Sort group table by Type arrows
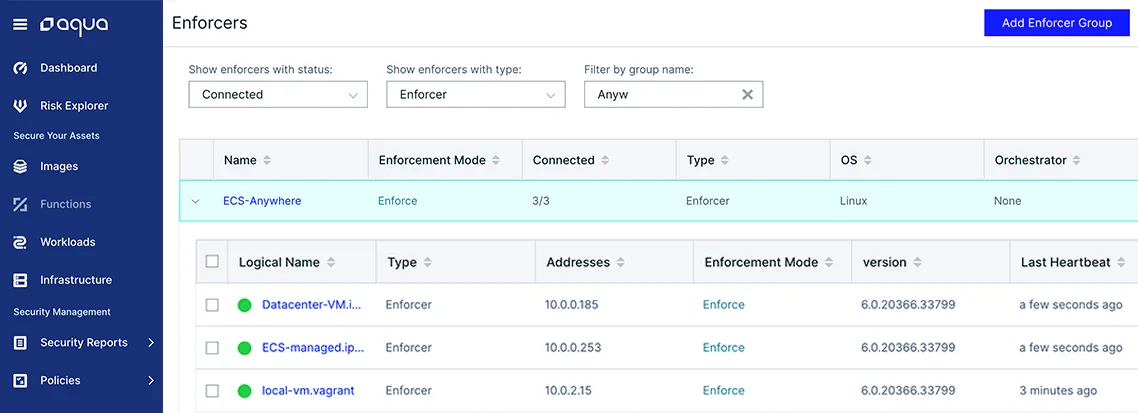1138x413 pixels. (x=724, y=160)
